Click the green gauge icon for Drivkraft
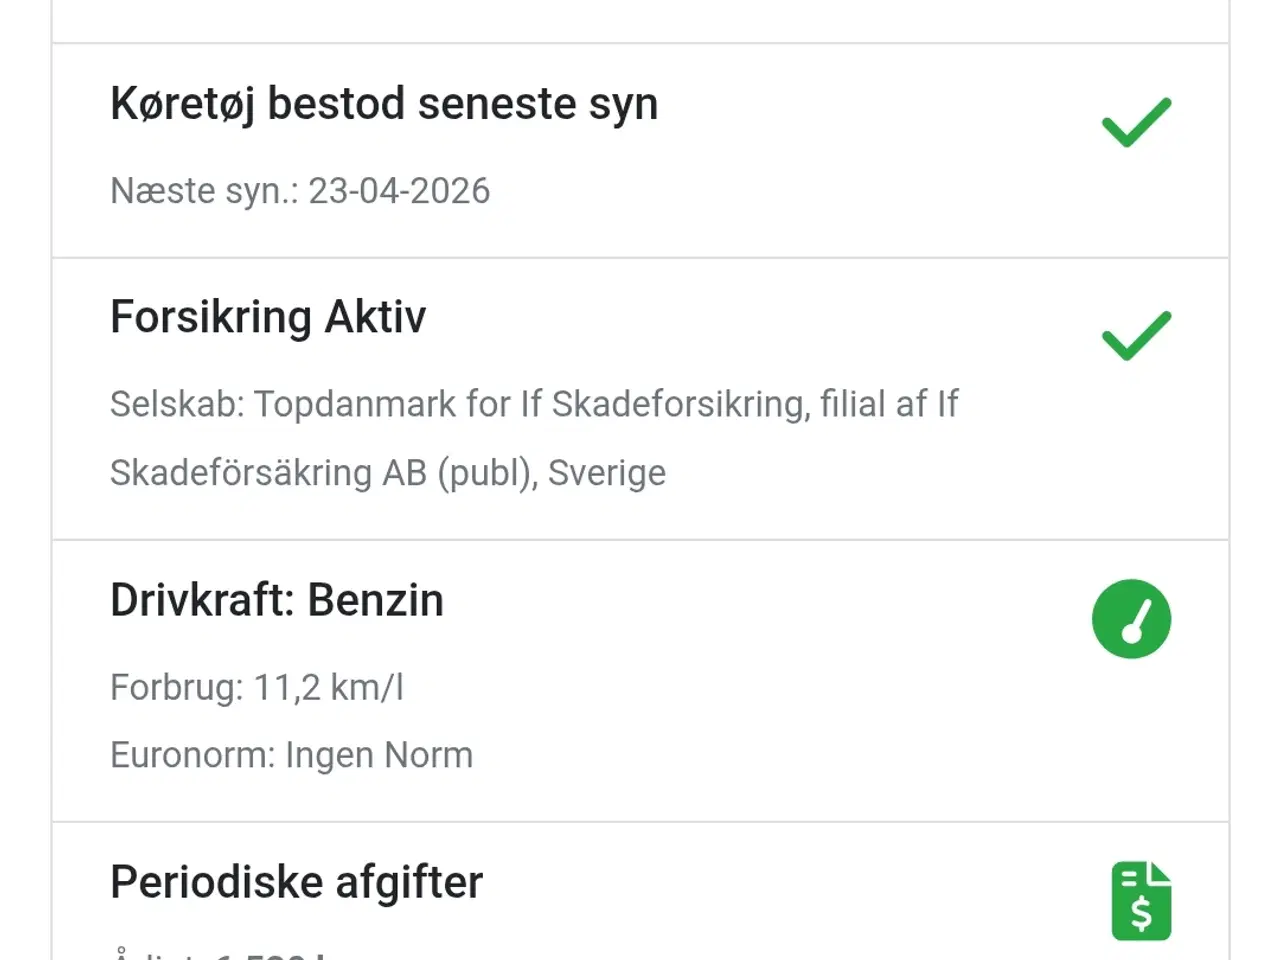Viewport: 1280px width, 960px height. coord(1131,619)
